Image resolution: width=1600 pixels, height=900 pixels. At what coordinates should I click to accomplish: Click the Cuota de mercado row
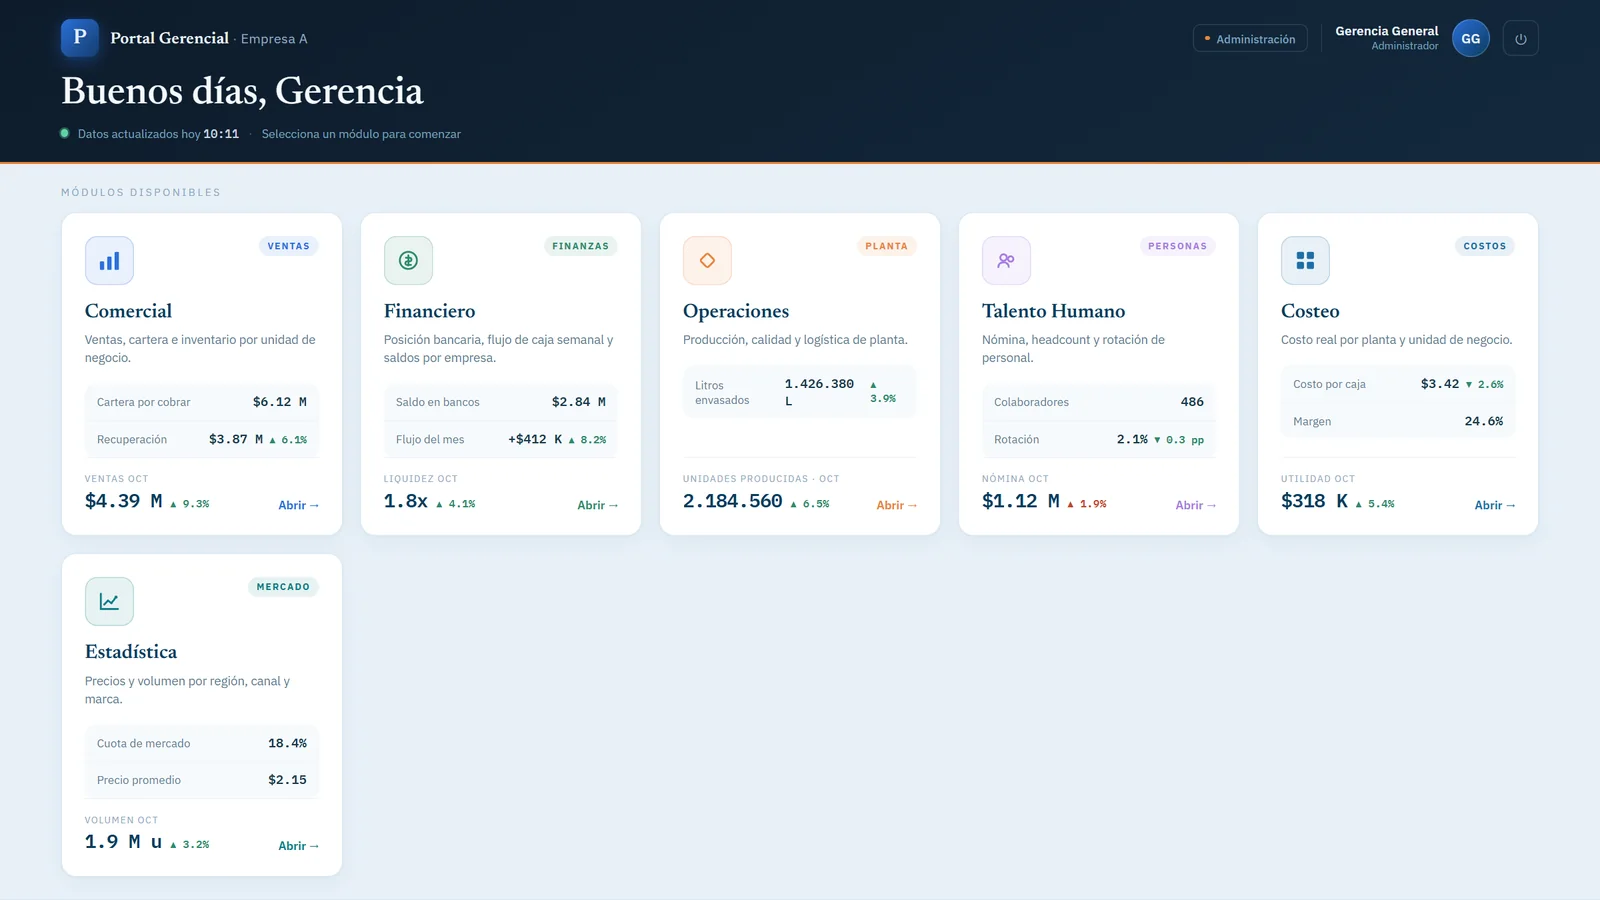(202, 743)
